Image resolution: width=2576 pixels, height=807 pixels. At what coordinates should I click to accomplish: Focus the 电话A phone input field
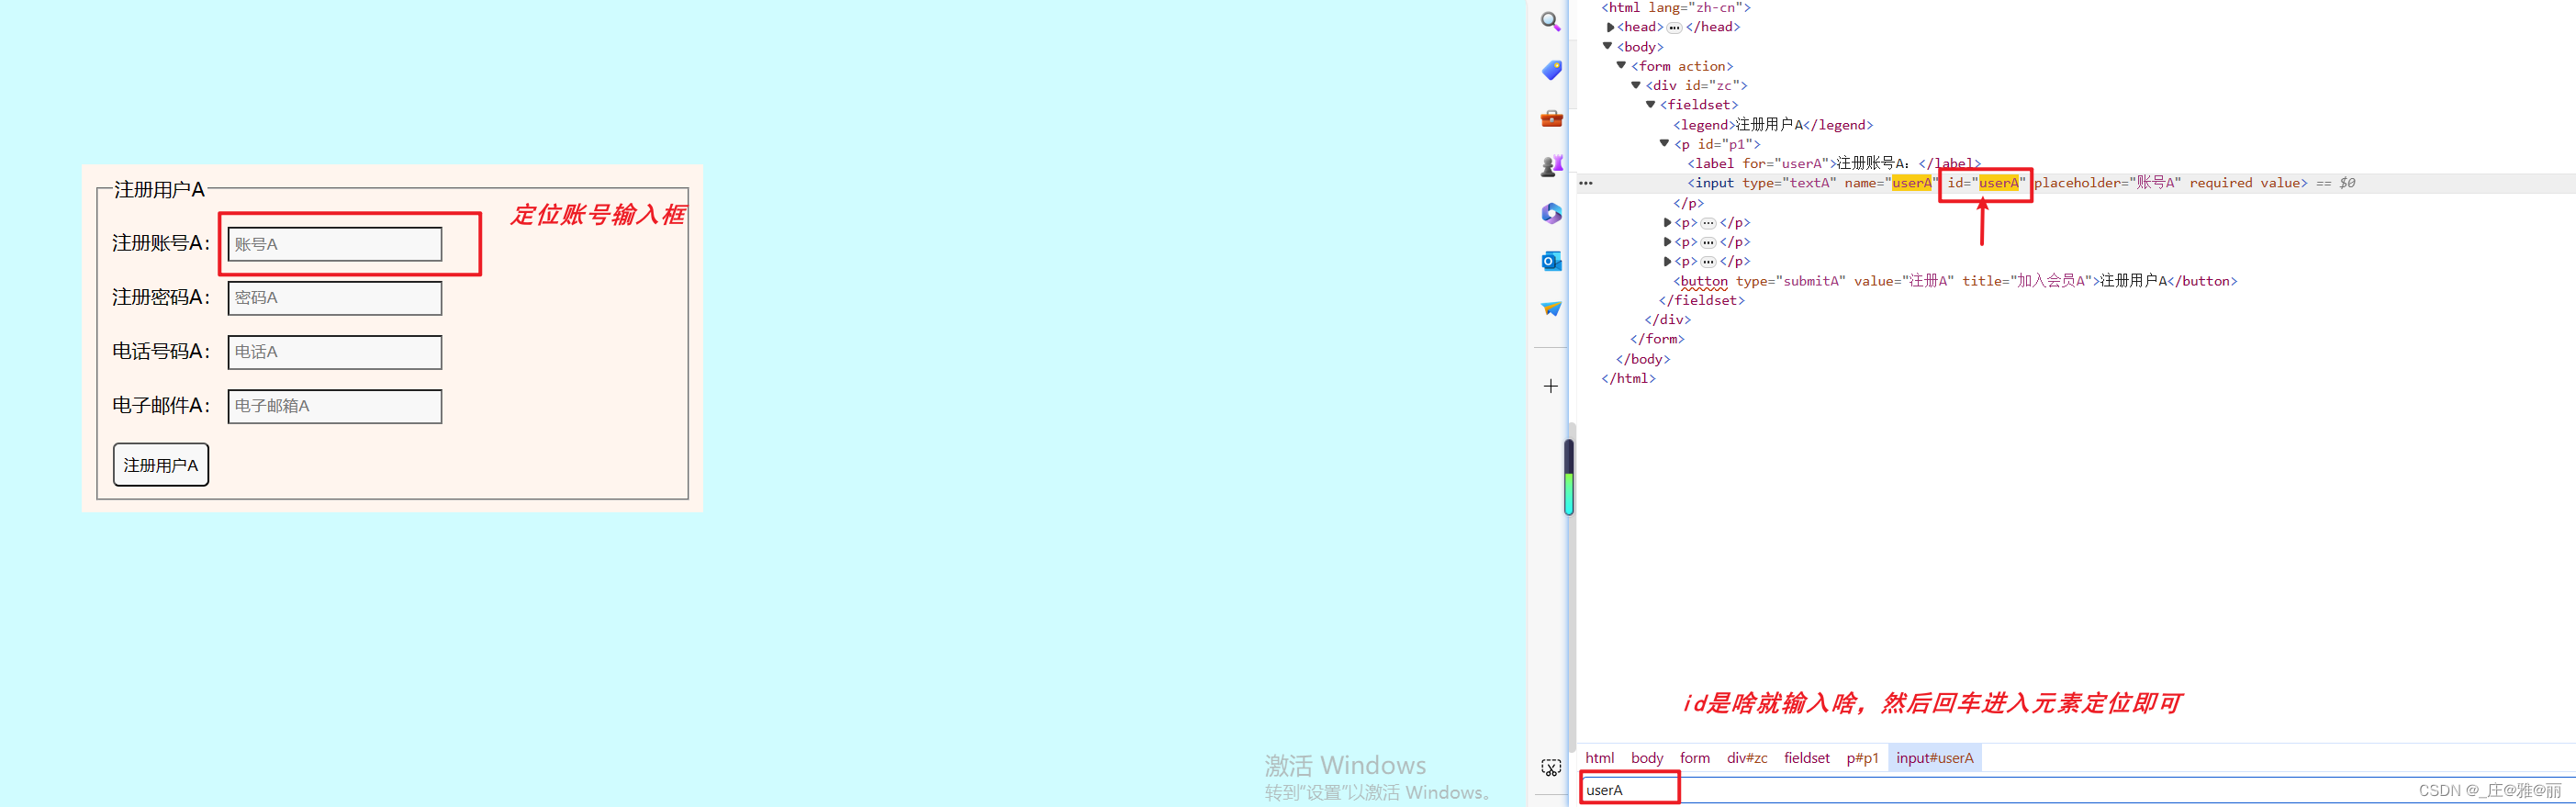click(335, 352)
